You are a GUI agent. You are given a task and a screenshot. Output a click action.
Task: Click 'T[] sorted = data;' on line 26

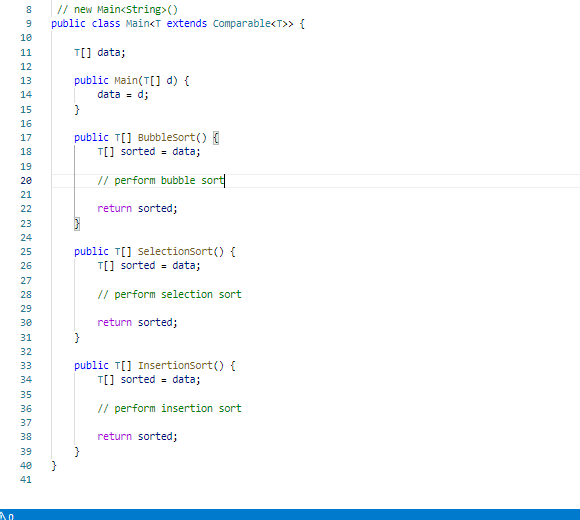[x=149, y=266]
